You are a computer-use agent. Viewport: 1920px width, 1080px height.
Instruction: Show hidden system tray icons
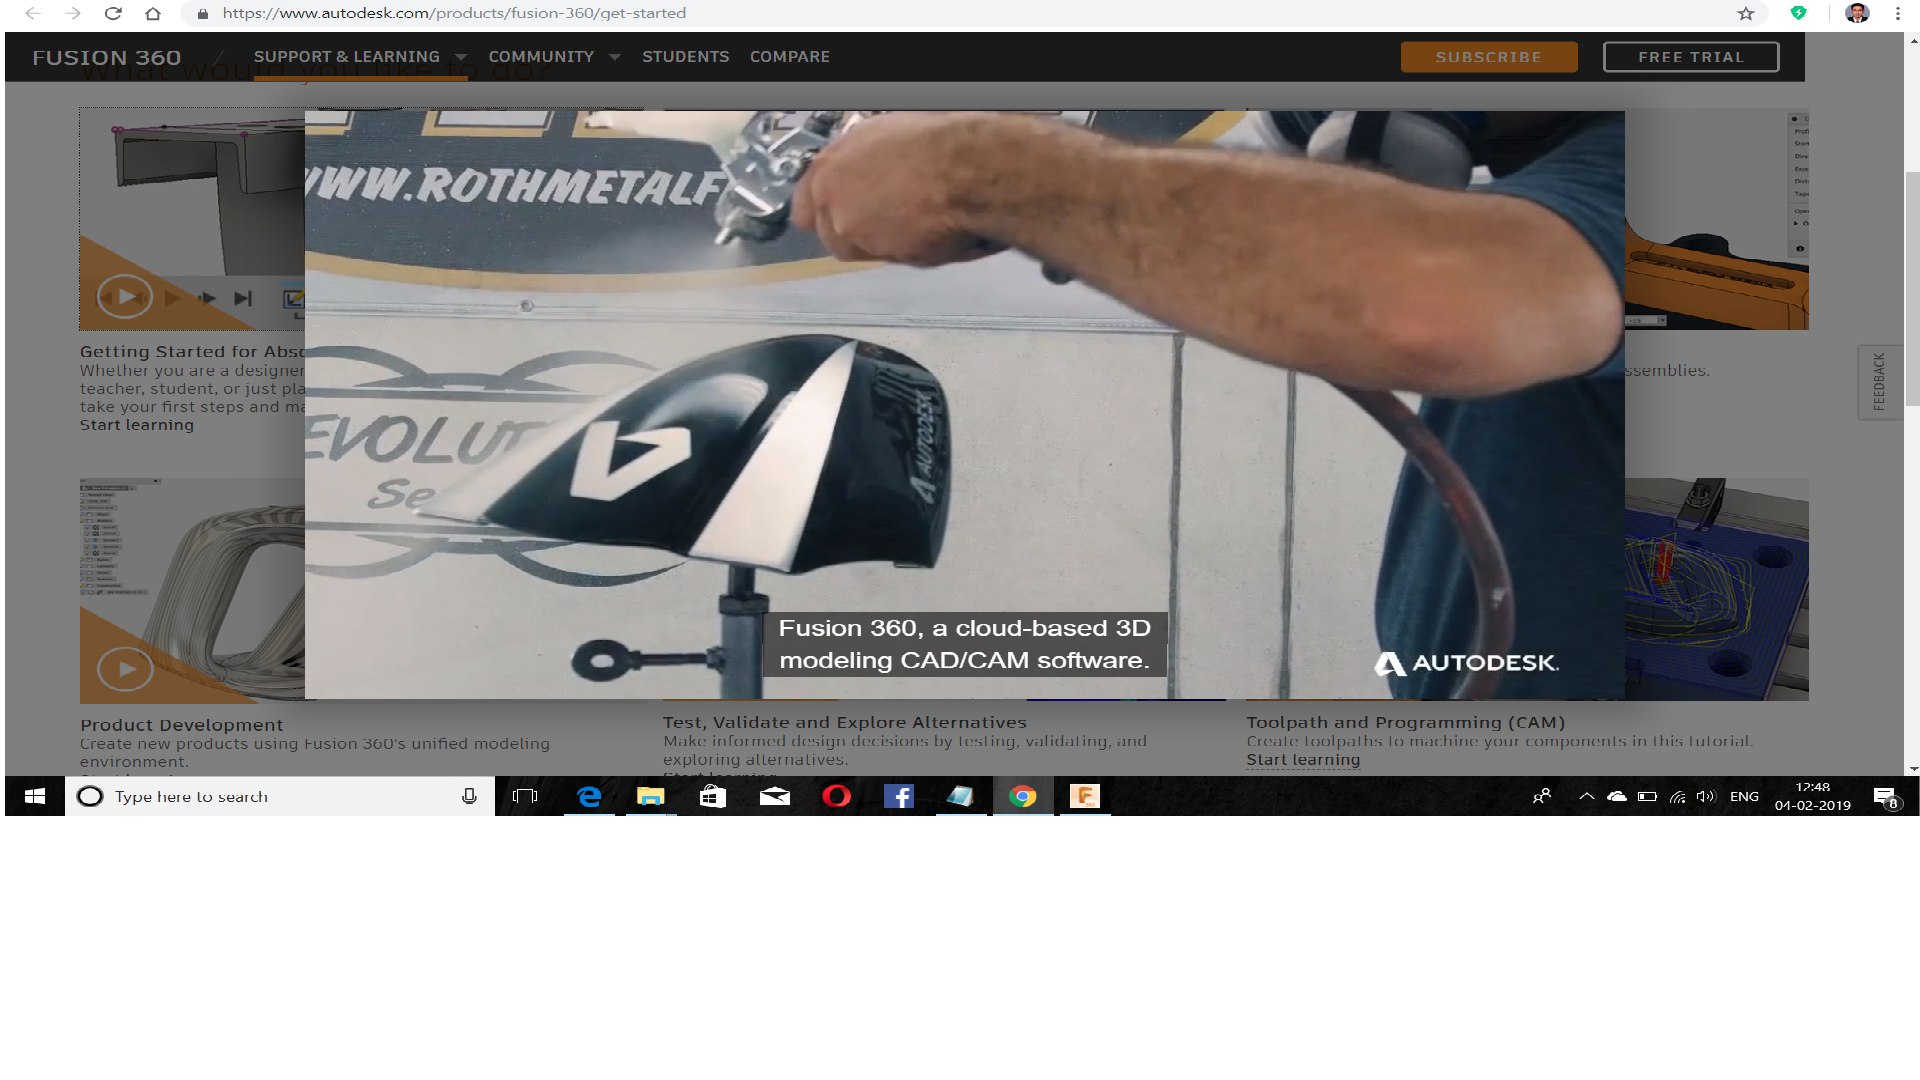(1586, 796)
